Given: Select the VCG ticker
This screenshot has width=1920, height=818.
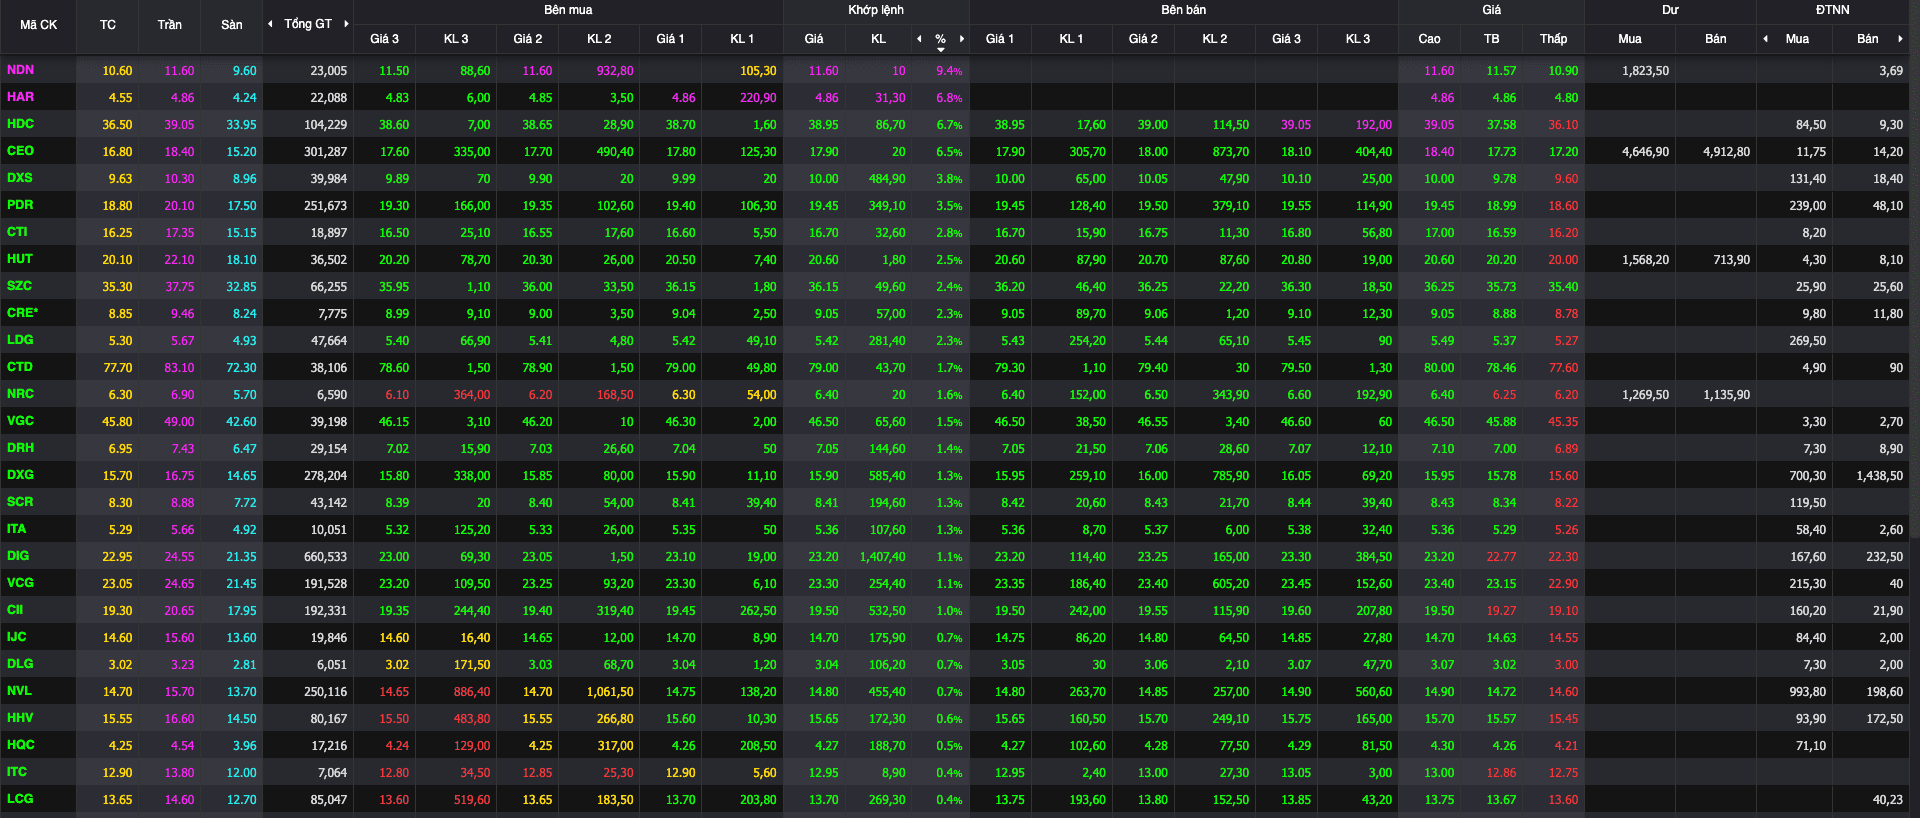Looking at the screenshot, I should (x=20, y=583).
